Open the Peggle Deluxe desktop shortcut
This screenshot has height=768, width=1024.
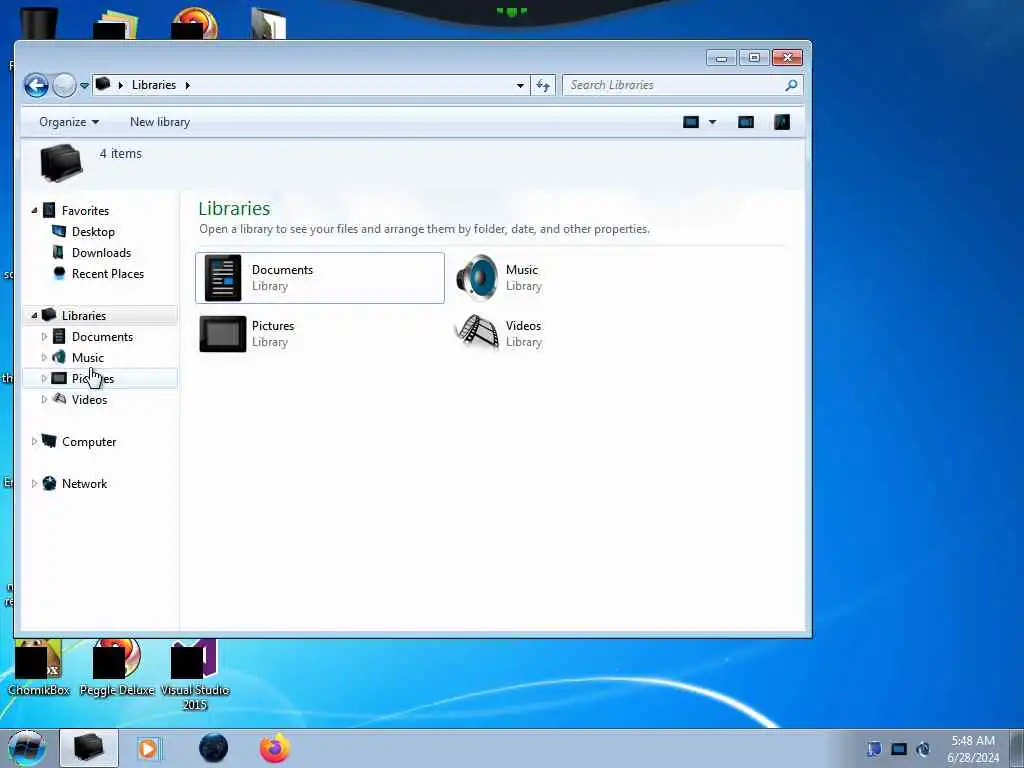pos(117,668)
